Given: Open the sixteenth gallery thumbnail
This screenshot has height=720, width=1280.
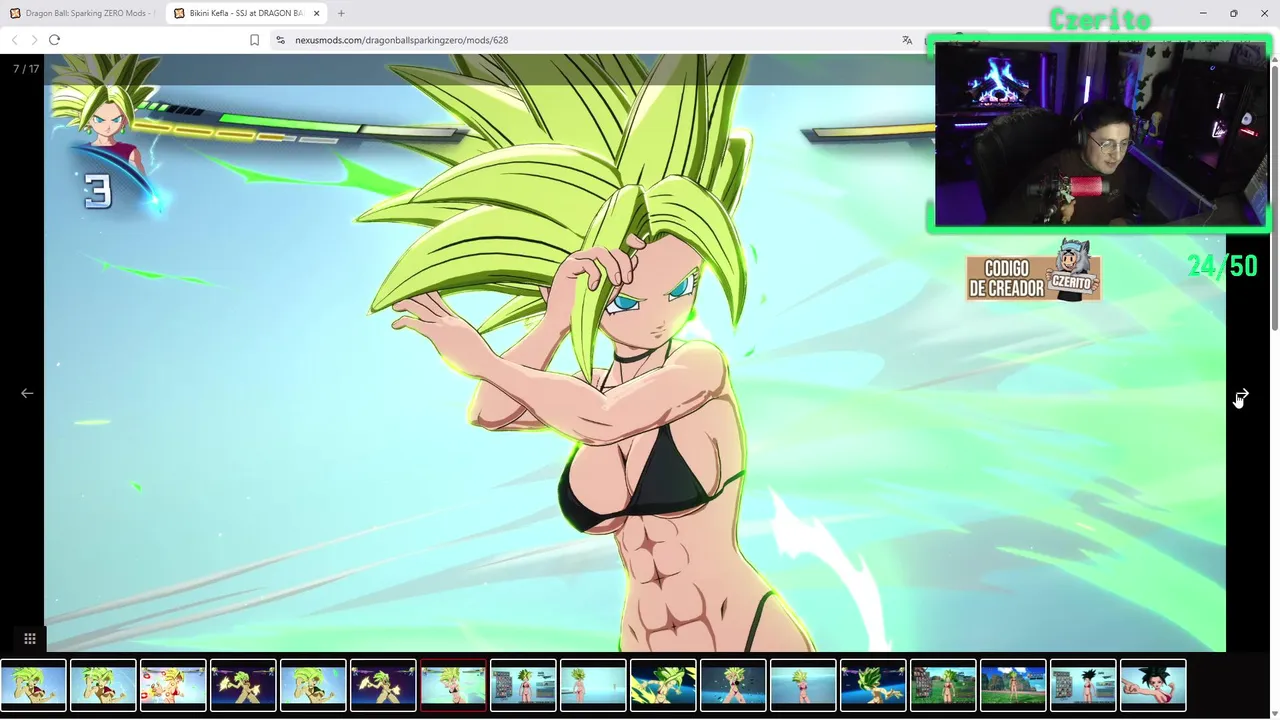Looking at the screenshot, I should pyautogui.click(x=1083, y=685).
